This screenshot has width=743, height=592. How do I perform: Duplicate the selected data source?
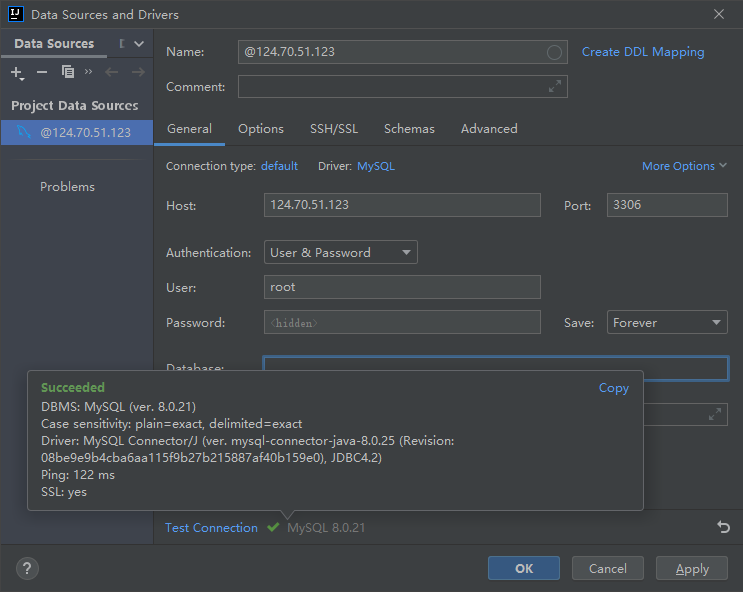point(68,72)
